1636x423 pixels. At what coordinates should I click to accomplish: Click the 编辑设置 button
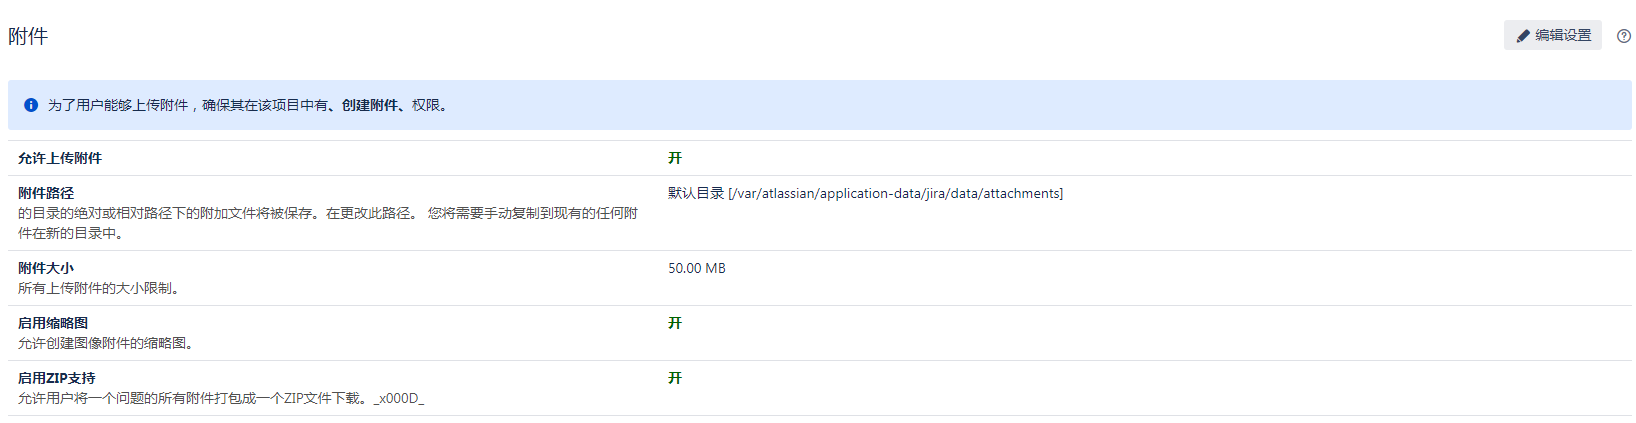(x=1553, y=35)
